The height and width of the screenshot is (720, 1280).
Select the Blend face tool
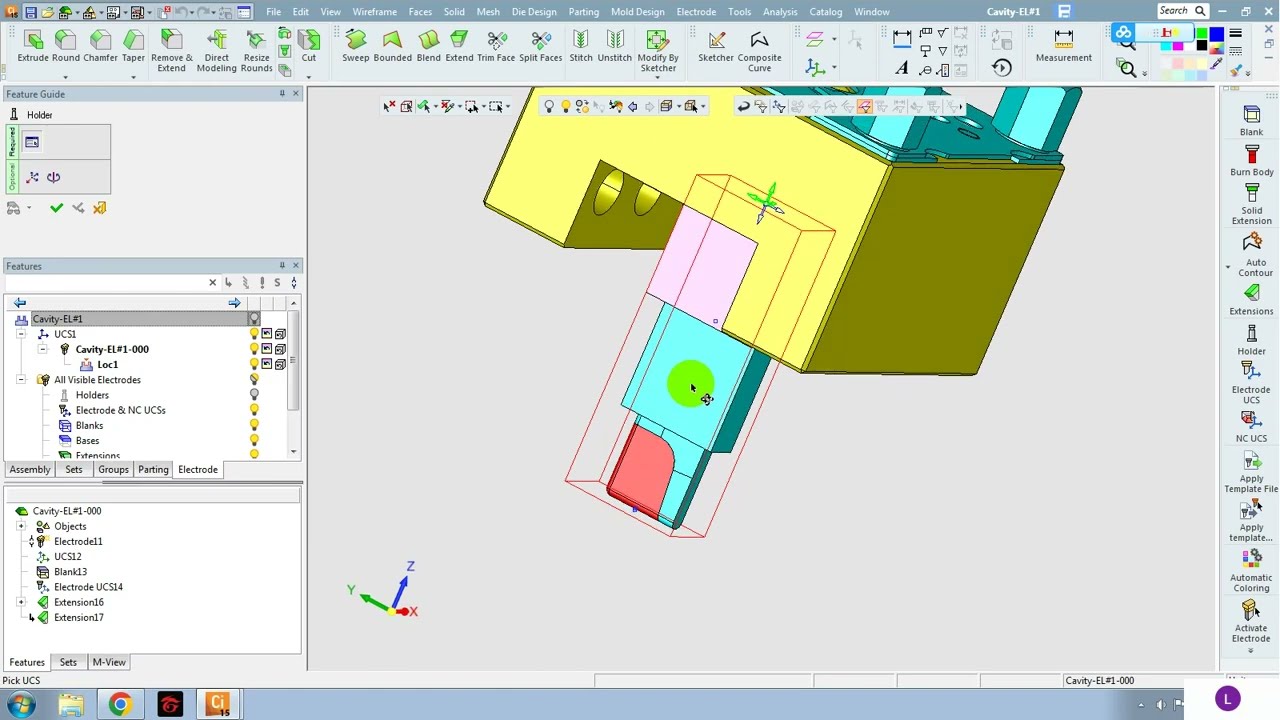coord(428,46)
